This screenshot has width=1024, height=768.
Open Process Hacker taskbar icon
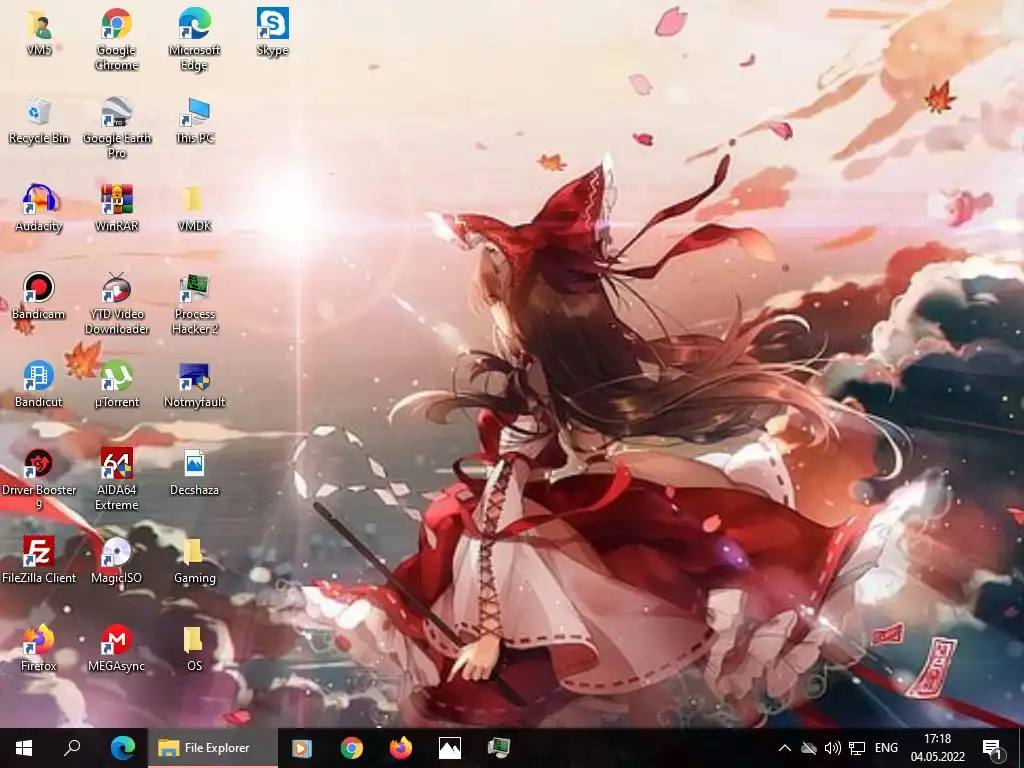pyautogui.click(x=499, y=748)
